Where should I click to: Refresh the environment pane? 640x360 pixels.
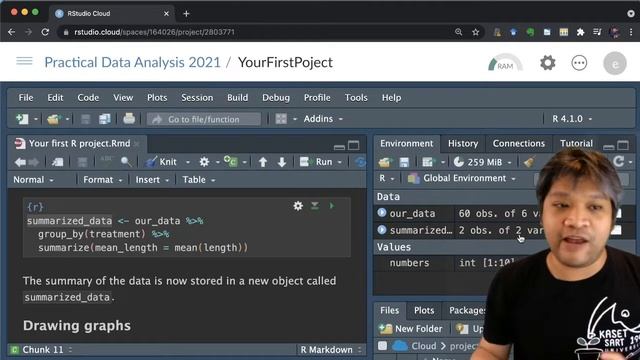pos(619,161)
